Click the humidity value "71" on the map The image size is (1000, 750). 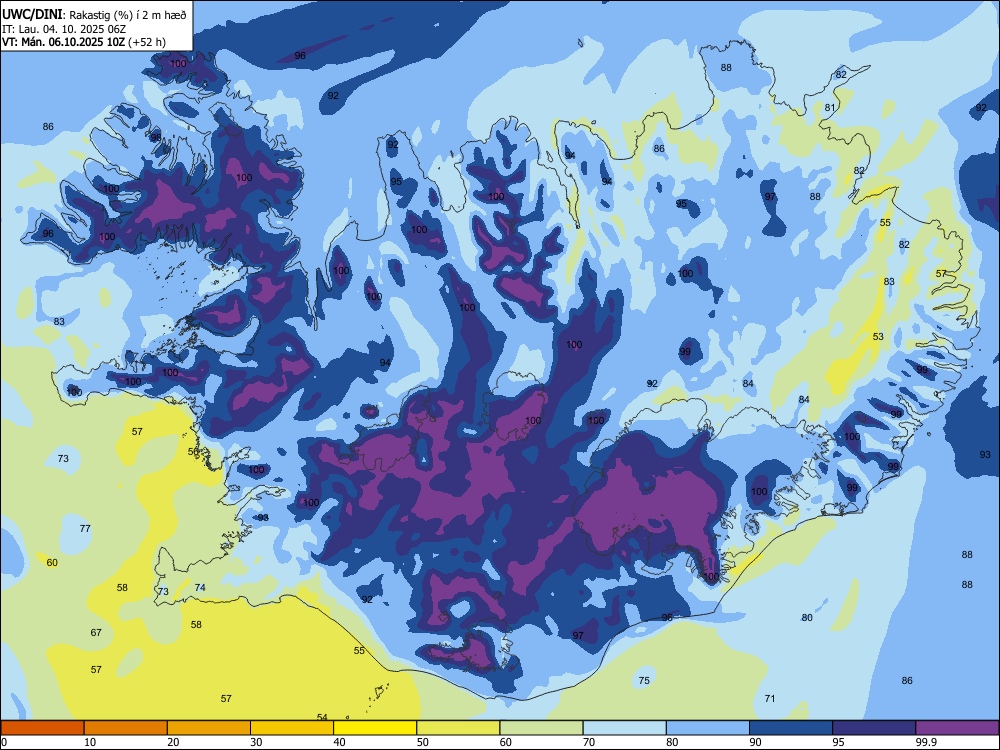(770, 698)
